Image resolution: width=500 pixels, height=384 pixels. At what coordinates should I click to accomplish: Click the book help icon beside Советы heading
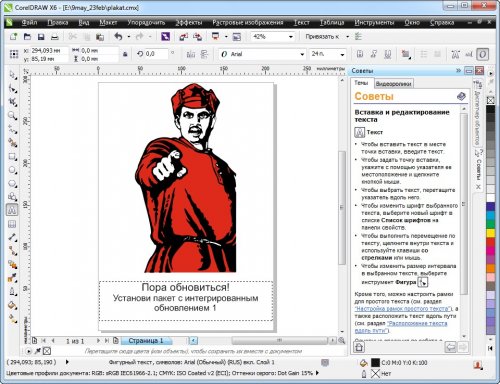coord(461,96)
